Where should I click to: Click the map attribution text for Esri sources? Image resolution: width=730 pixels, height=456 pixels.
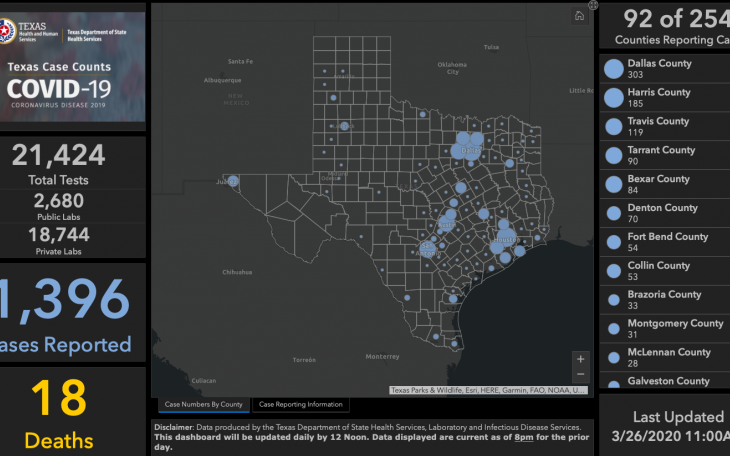pos(488,390)
